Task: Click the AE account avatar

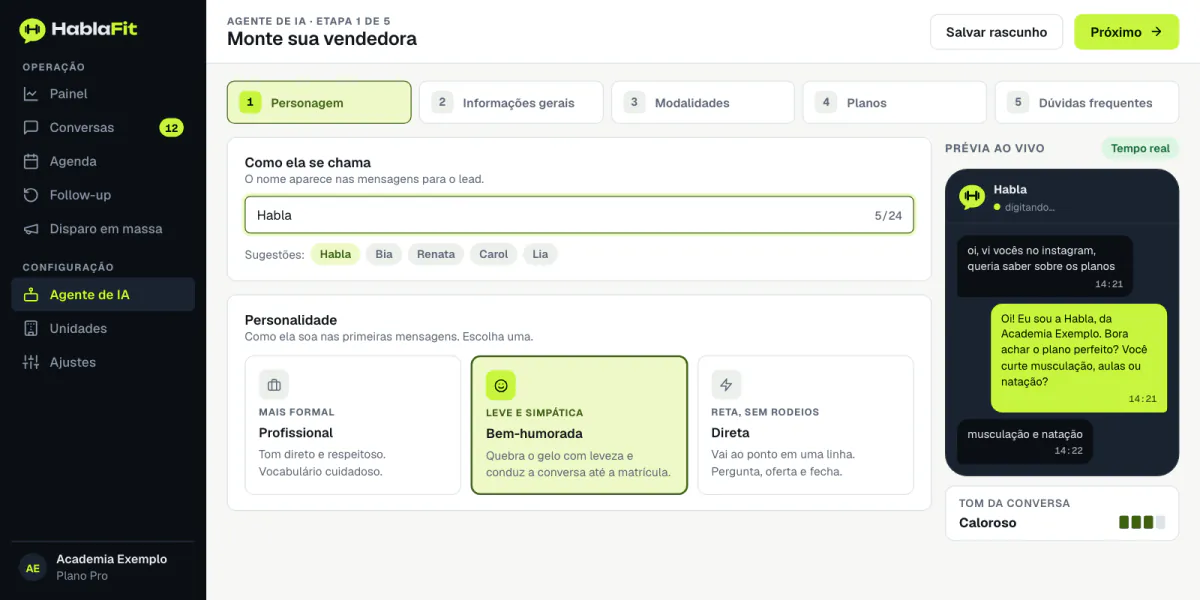Action: pos(33,568)
